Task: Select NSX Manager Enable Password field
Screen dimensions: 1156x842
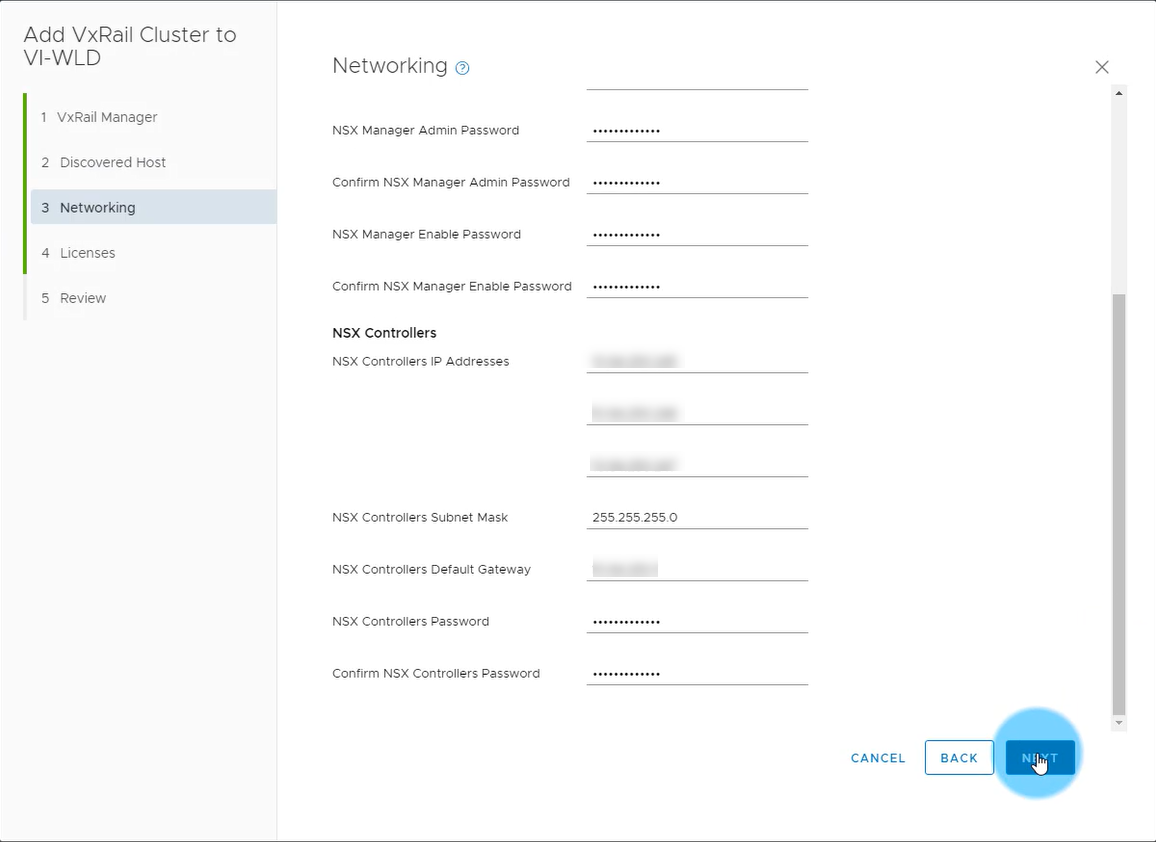Action: pos(696,234)
